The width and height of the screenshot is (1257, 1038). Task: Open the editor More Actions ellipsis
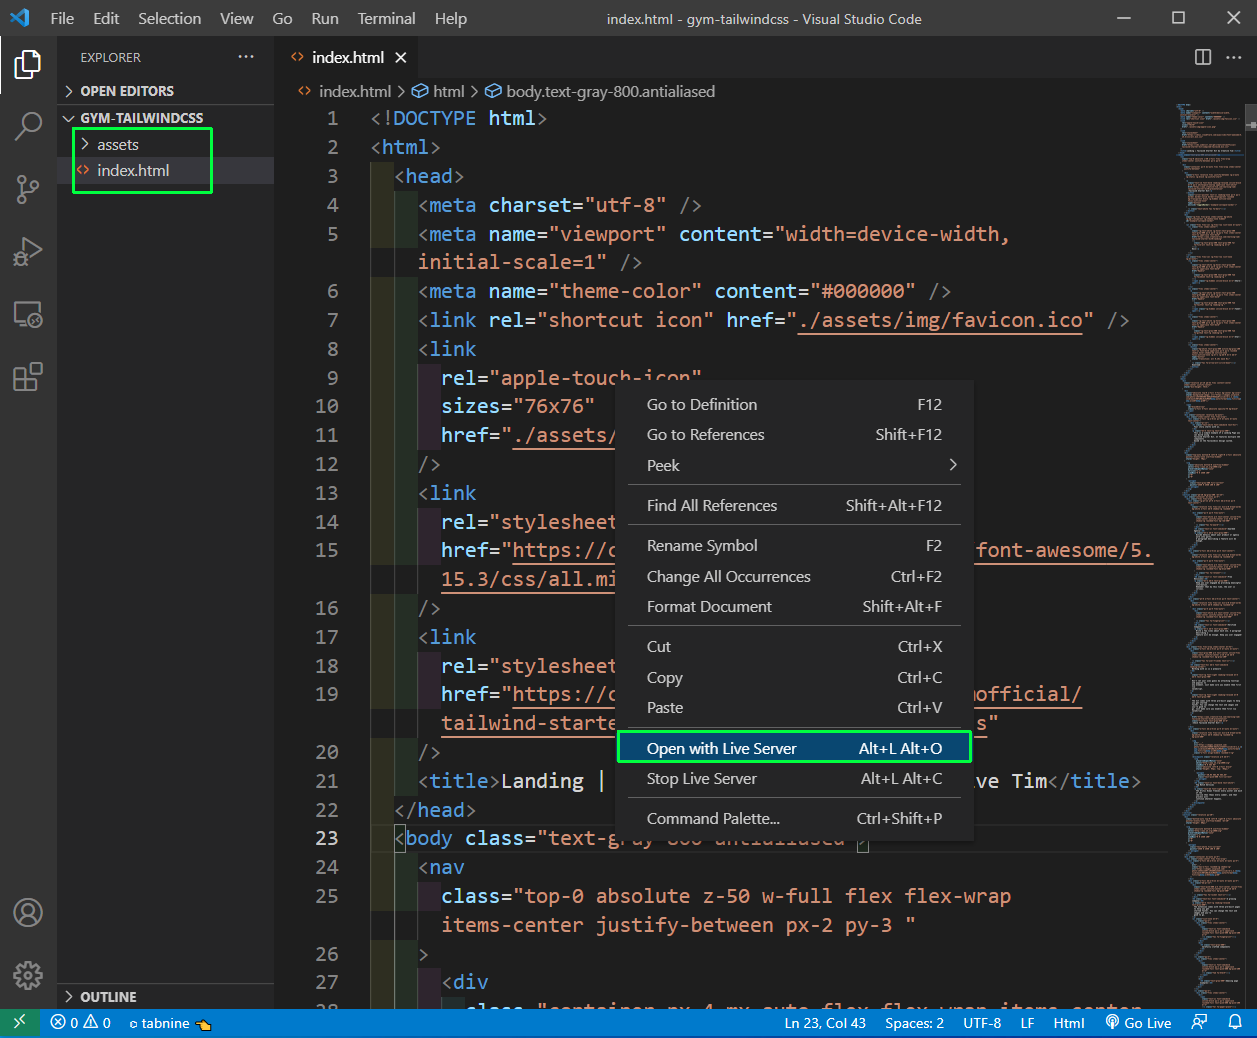point(1234,57)
